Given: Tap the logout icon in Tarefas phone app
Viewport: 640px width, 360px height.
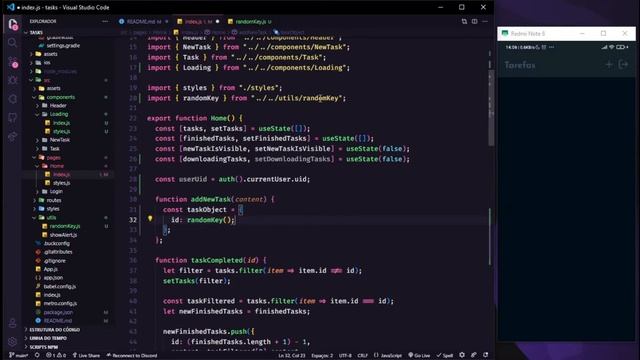Looking at the screenshot, I should coord(623,64).
